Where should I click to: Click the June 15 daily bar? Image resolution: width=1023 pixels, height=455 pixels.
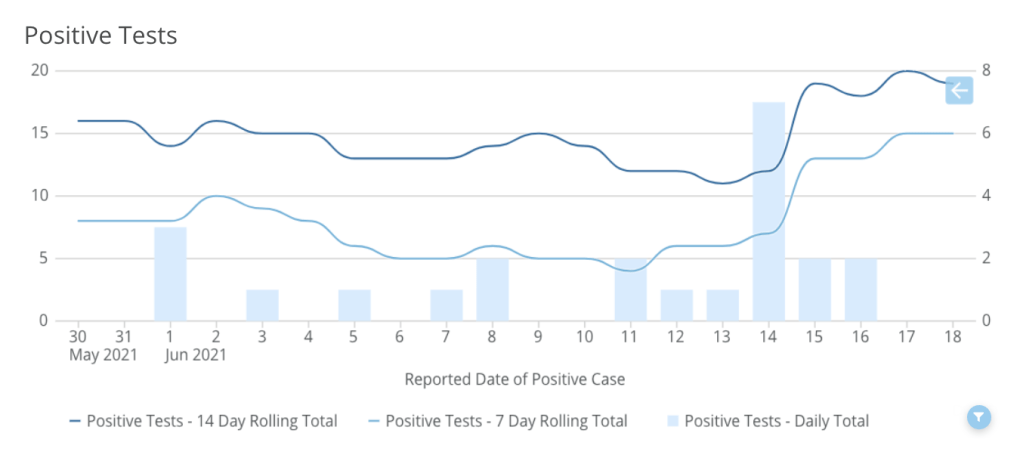tap(815, 290)
